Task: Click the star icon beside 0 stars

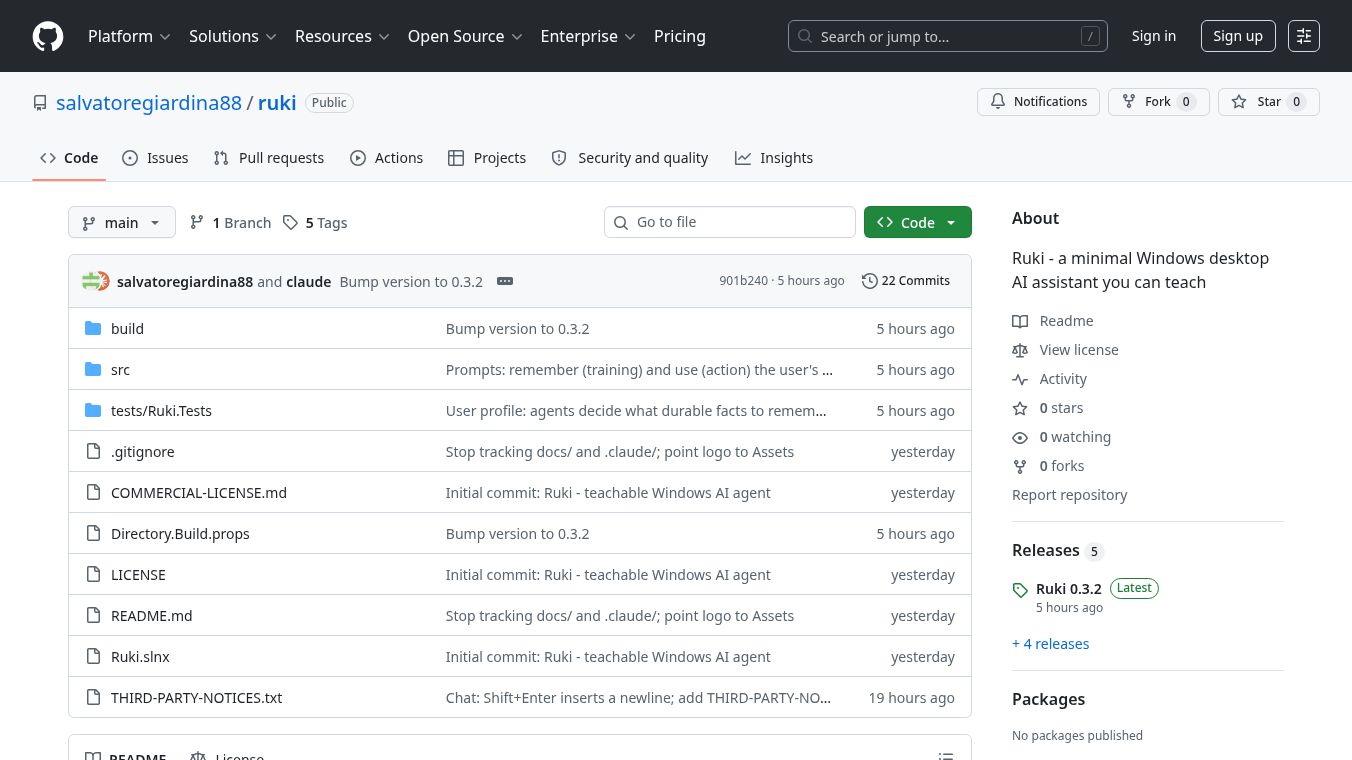Action: tap(1020, 408)
